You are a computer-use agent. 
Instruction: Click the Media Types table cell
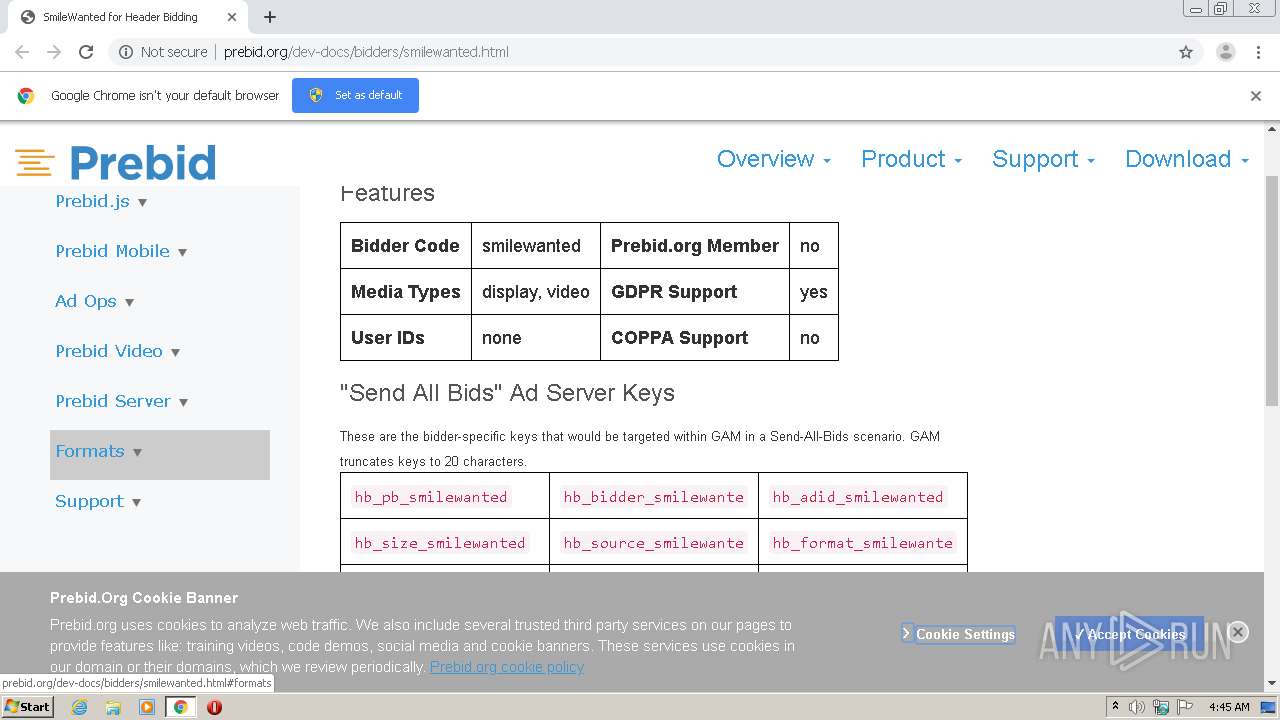click(x=406, y=292)
